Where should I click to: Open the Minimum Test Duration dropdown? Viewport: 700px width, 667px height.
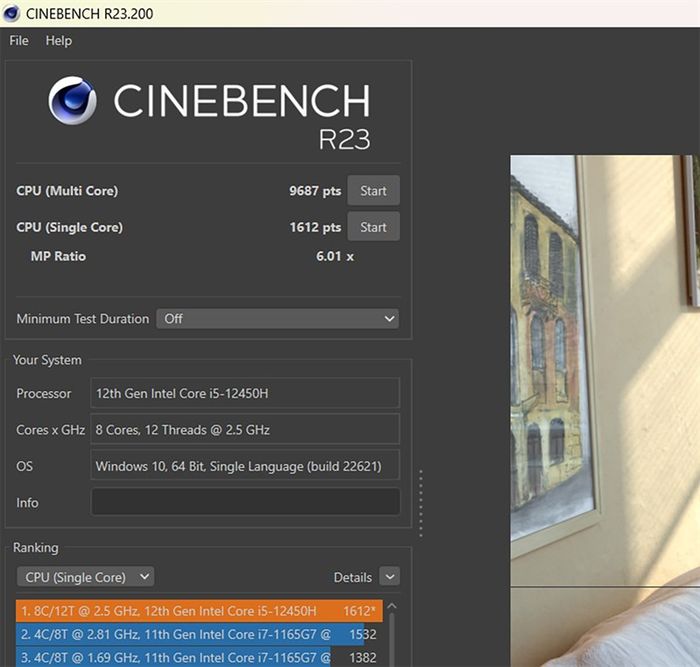coord(278,319)
